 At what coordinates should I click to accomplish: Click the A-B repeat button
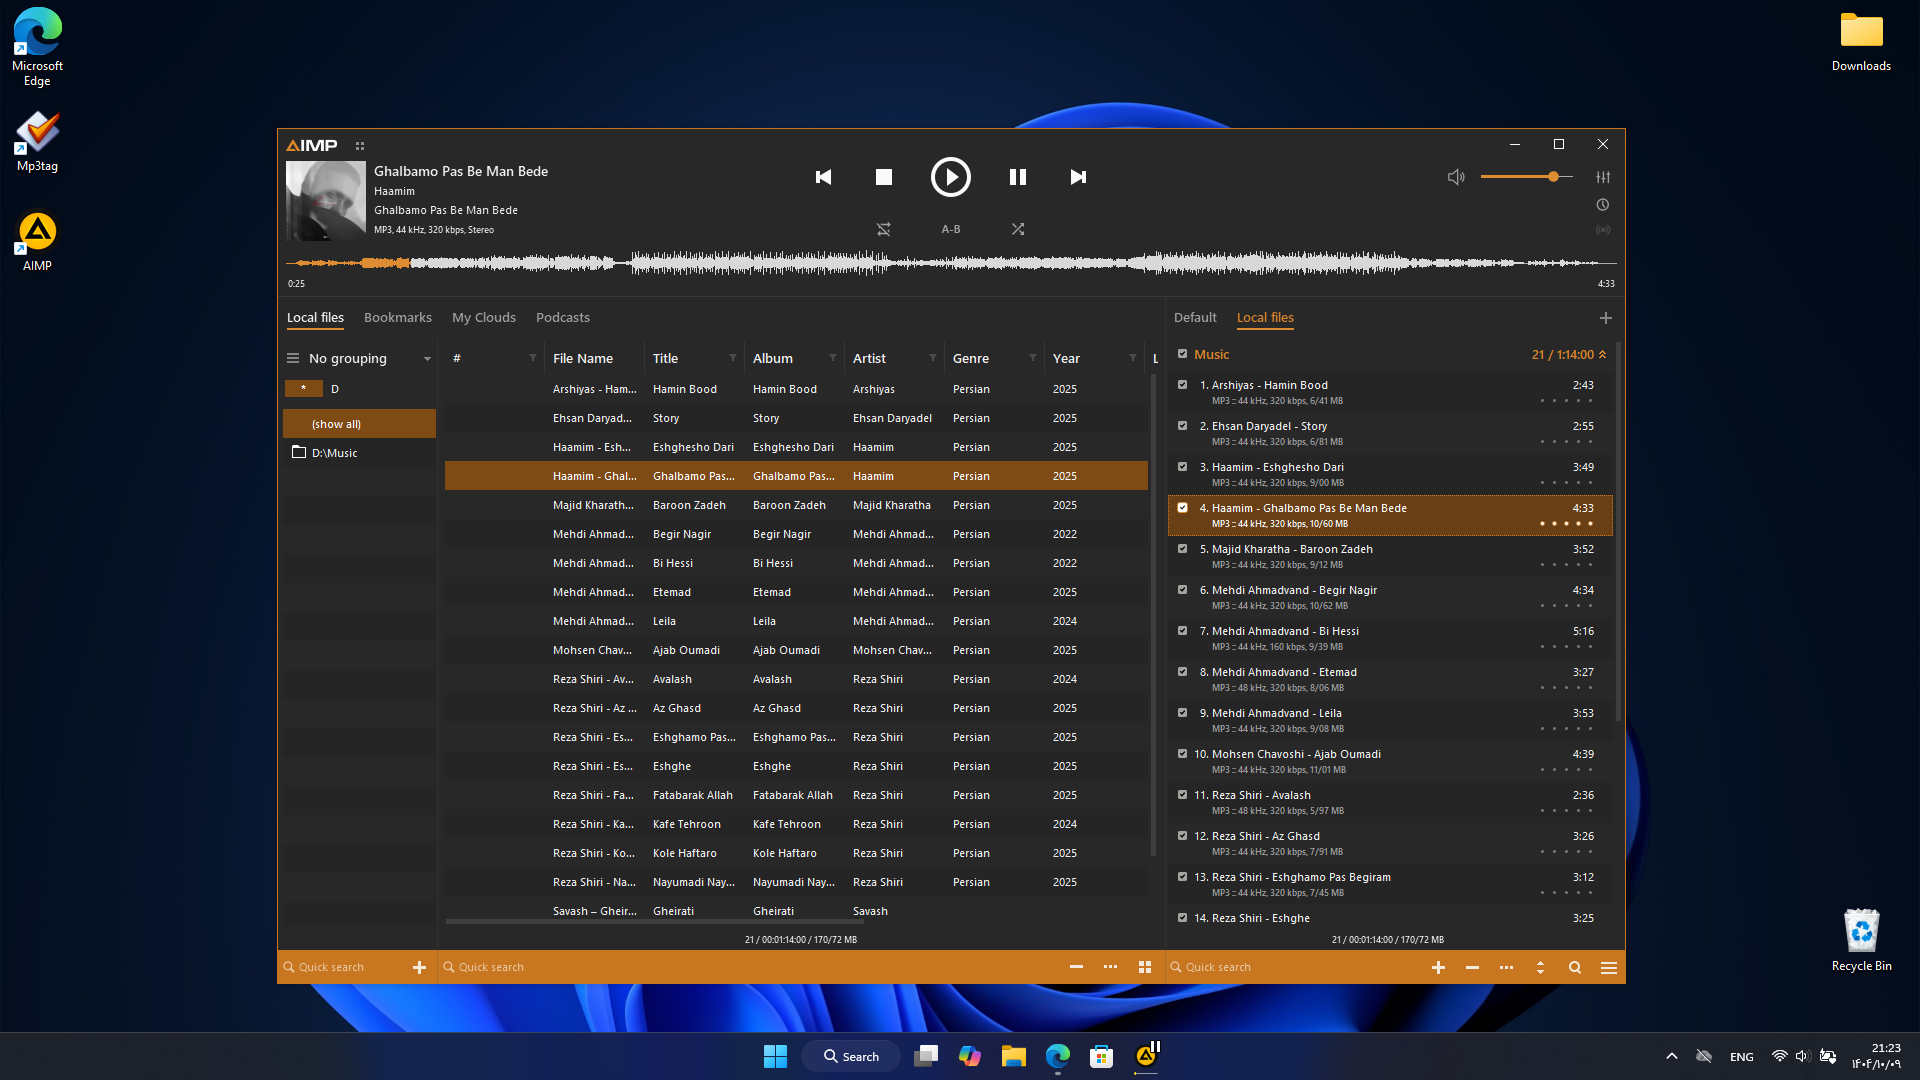(x=951, y=229)
